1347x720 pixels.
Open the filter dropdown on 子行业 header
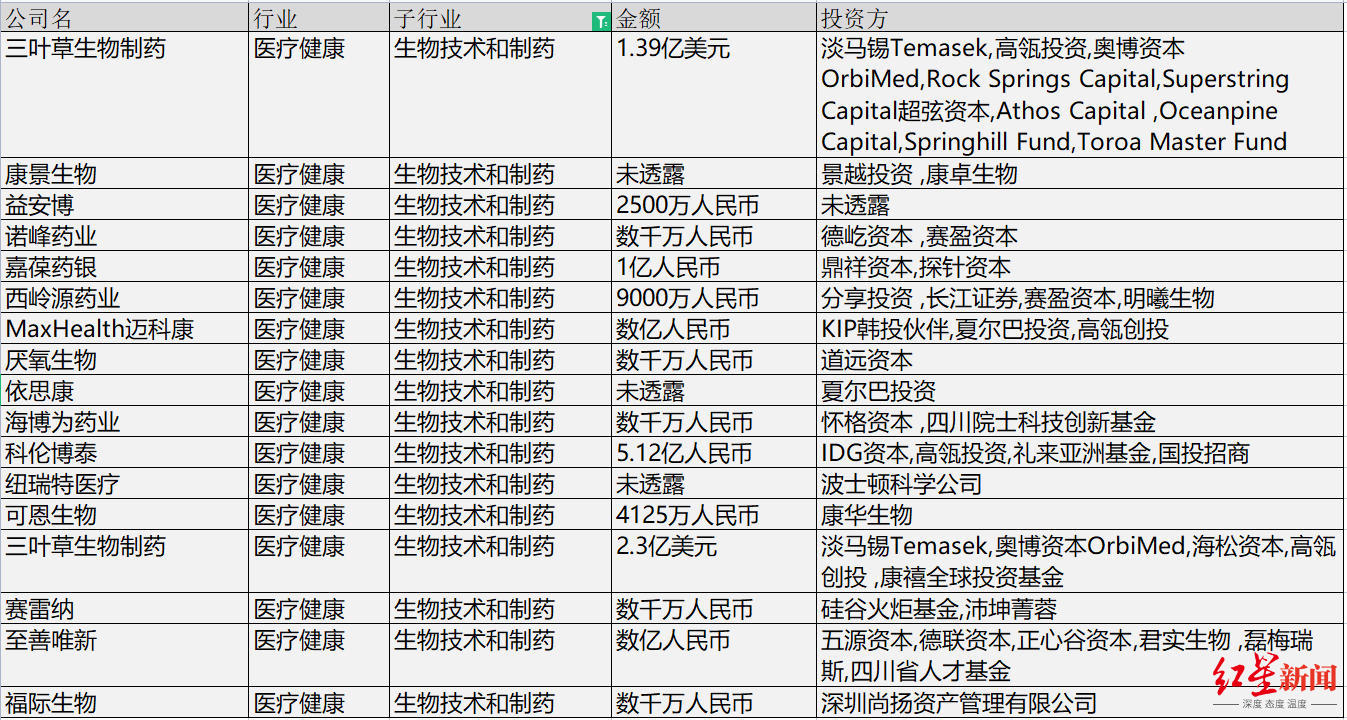click(x=600, y=21)
